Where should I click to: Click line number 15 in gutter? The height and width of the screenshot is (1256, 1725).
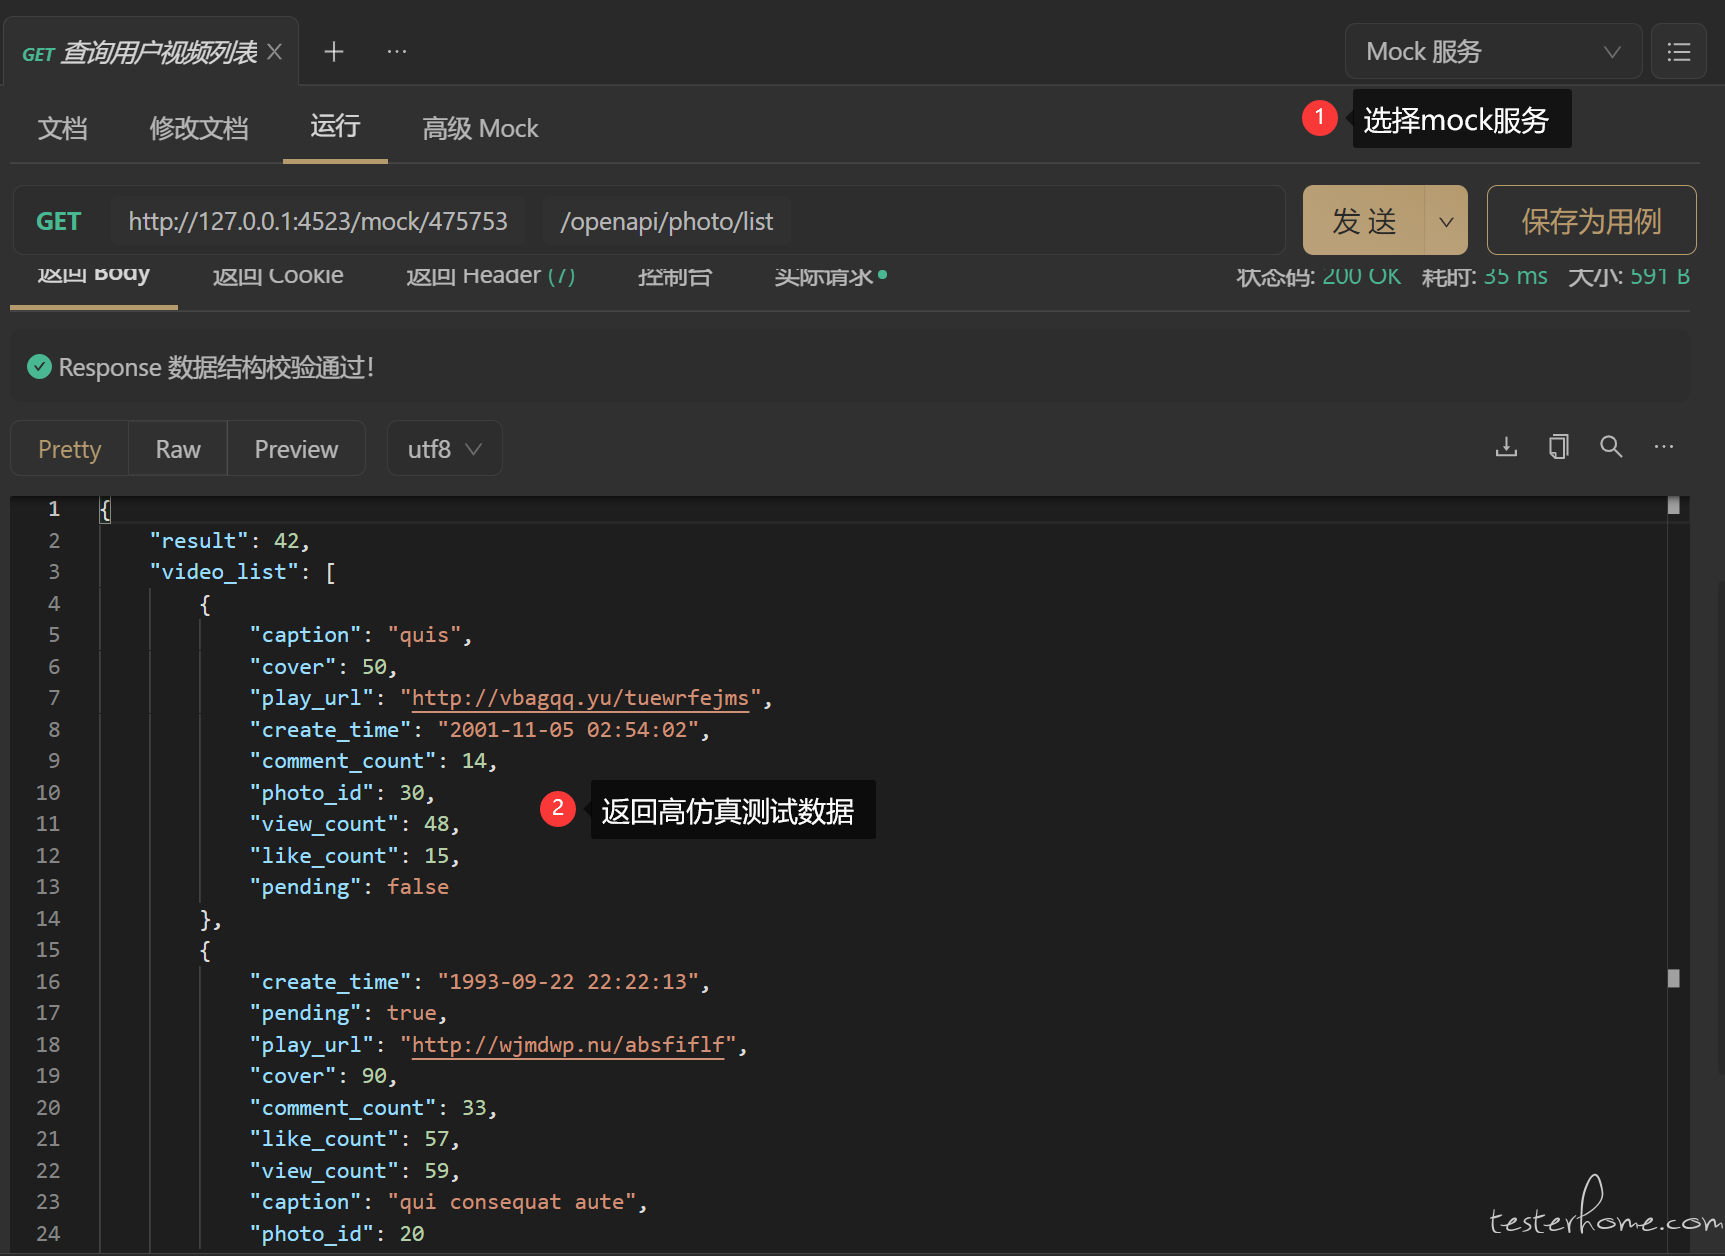[48, 950]
